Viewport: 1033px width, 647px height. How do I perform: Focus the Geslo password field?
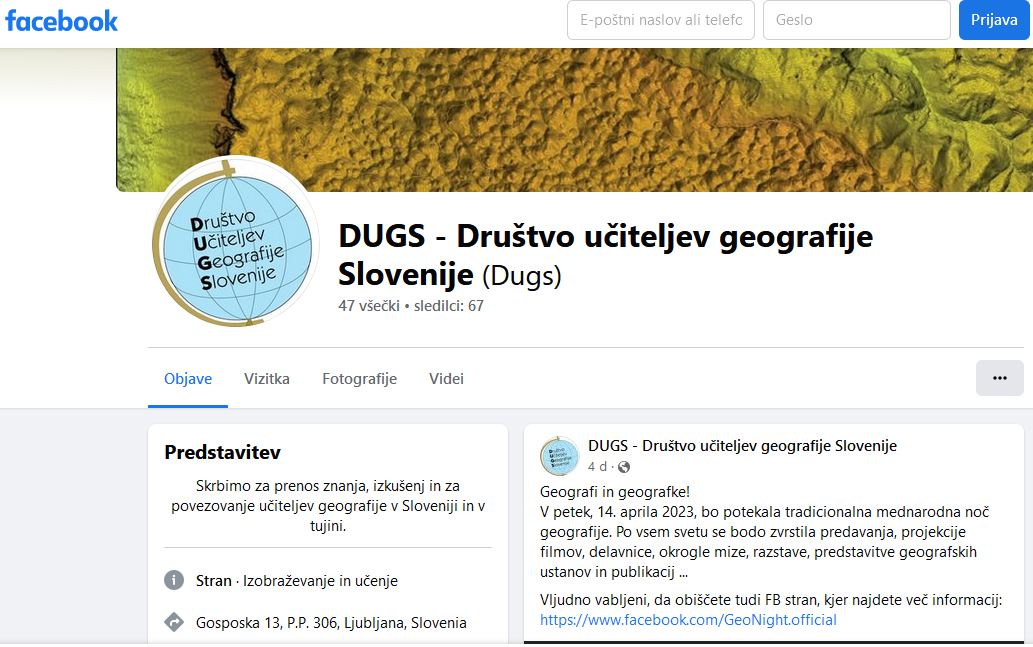(x=856, y=20)
